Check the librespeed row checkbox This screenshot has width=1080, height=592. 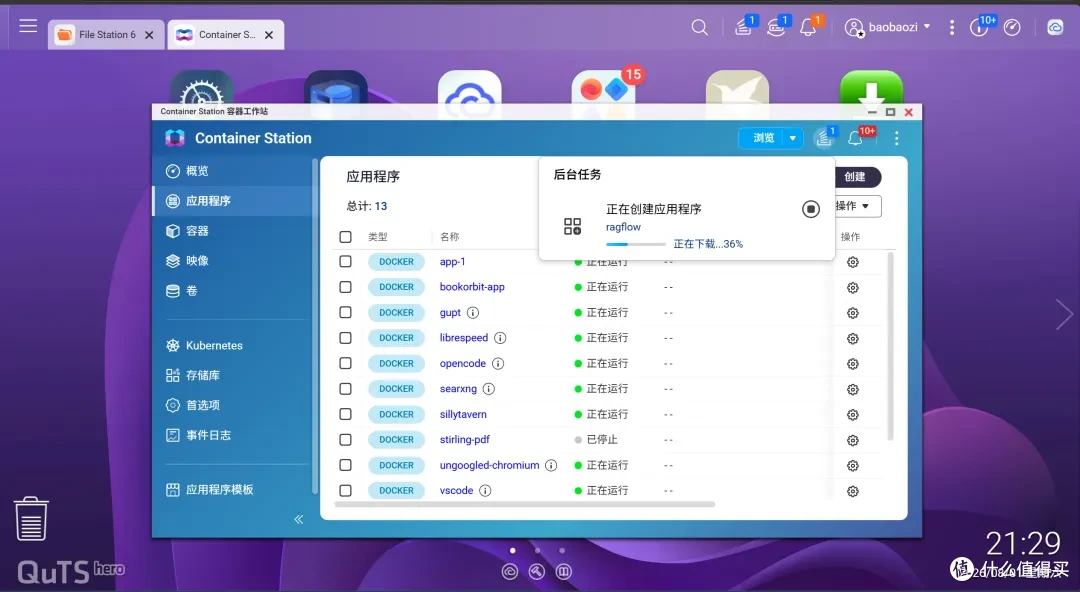[346, 338]
